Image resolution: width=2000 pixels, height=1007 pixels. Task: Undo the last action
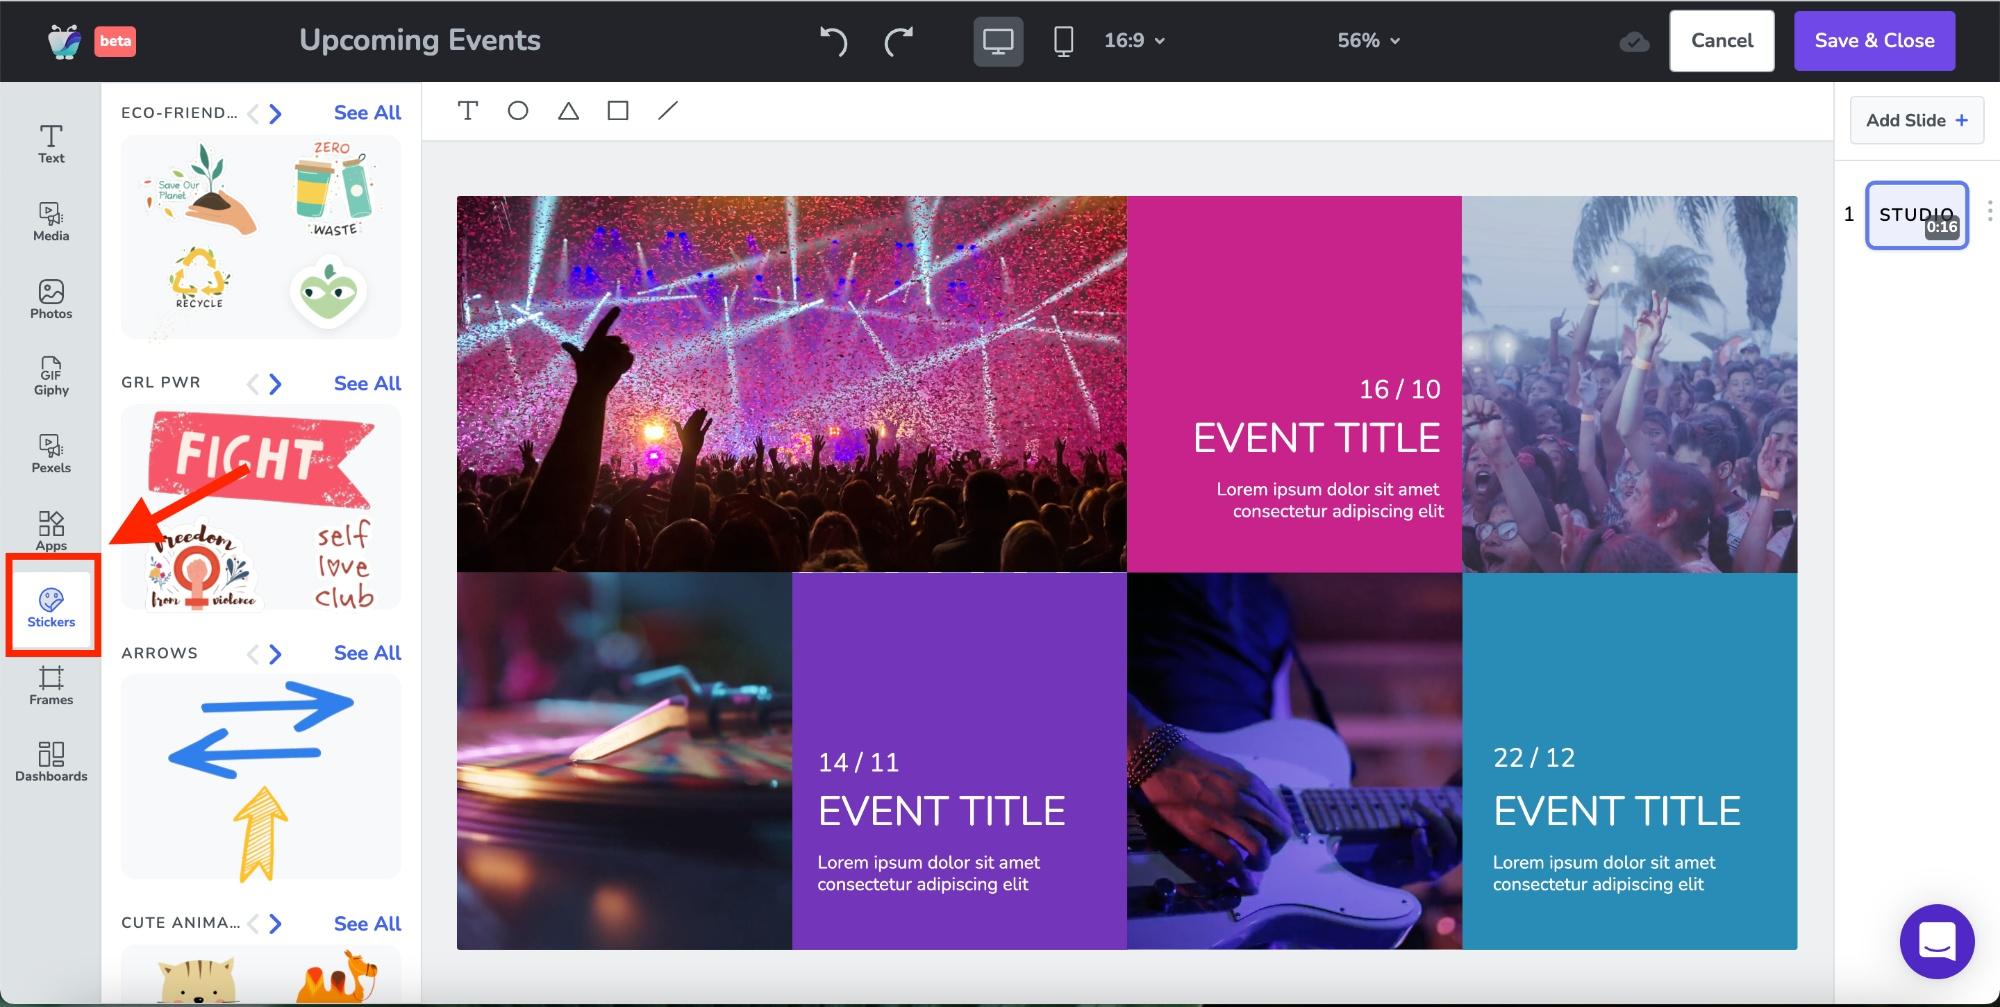pos(833,41)
